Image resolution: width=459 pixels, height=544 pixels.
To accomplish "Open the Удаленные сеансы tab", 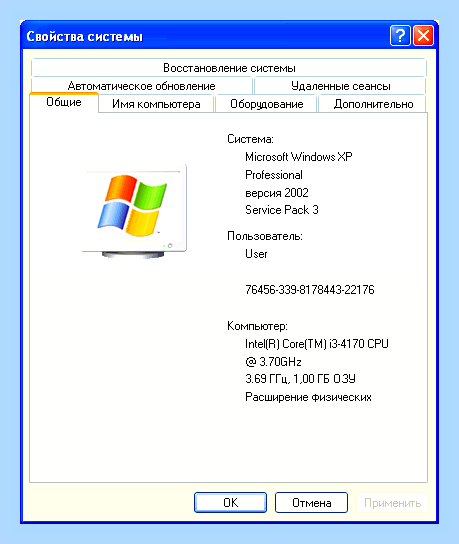I will 340,86.
